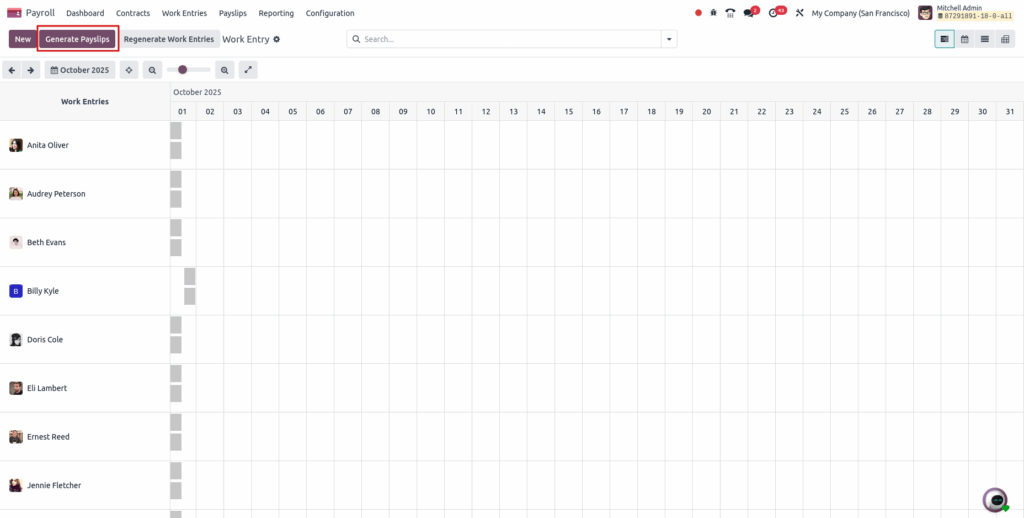Viewport: 1024px width, 518px height.
Task: Switch to list view
Action: 984,39
